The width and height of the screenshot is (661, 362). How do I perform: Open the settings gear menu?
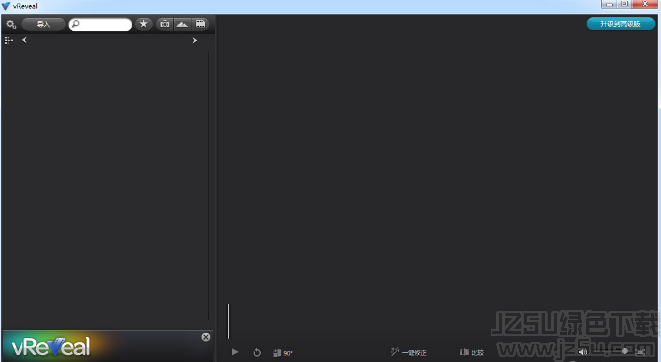[x=11, y=24]
